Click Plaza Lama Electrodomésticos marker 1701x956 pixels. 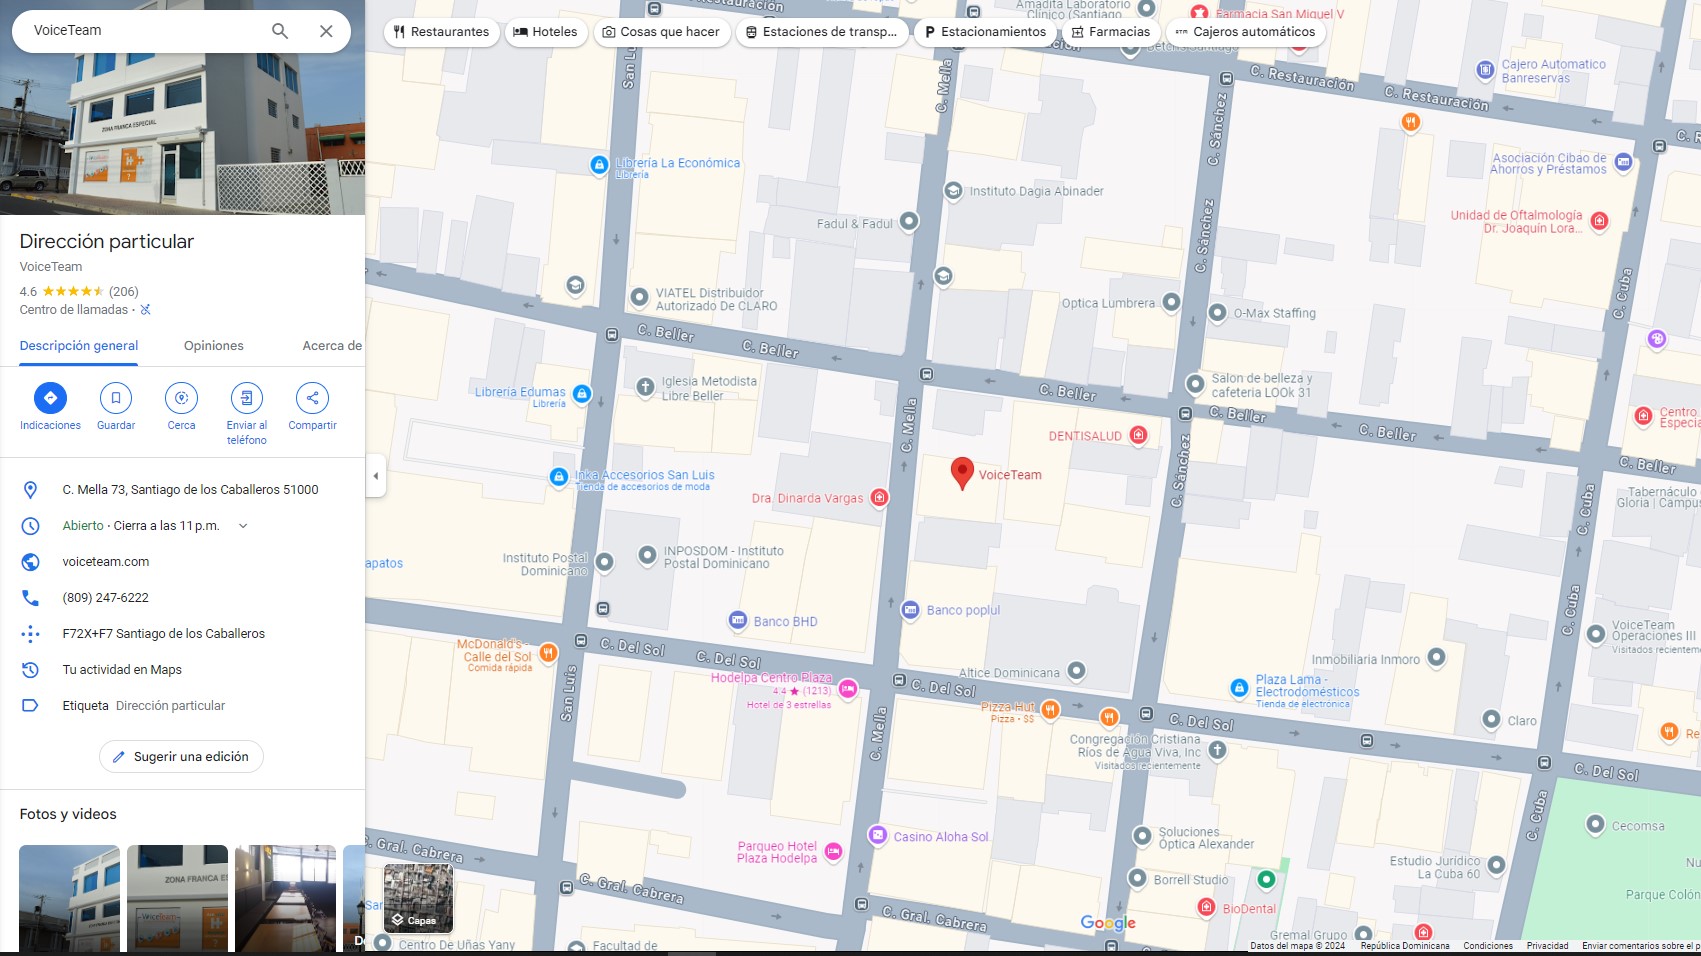point(1239,688)
